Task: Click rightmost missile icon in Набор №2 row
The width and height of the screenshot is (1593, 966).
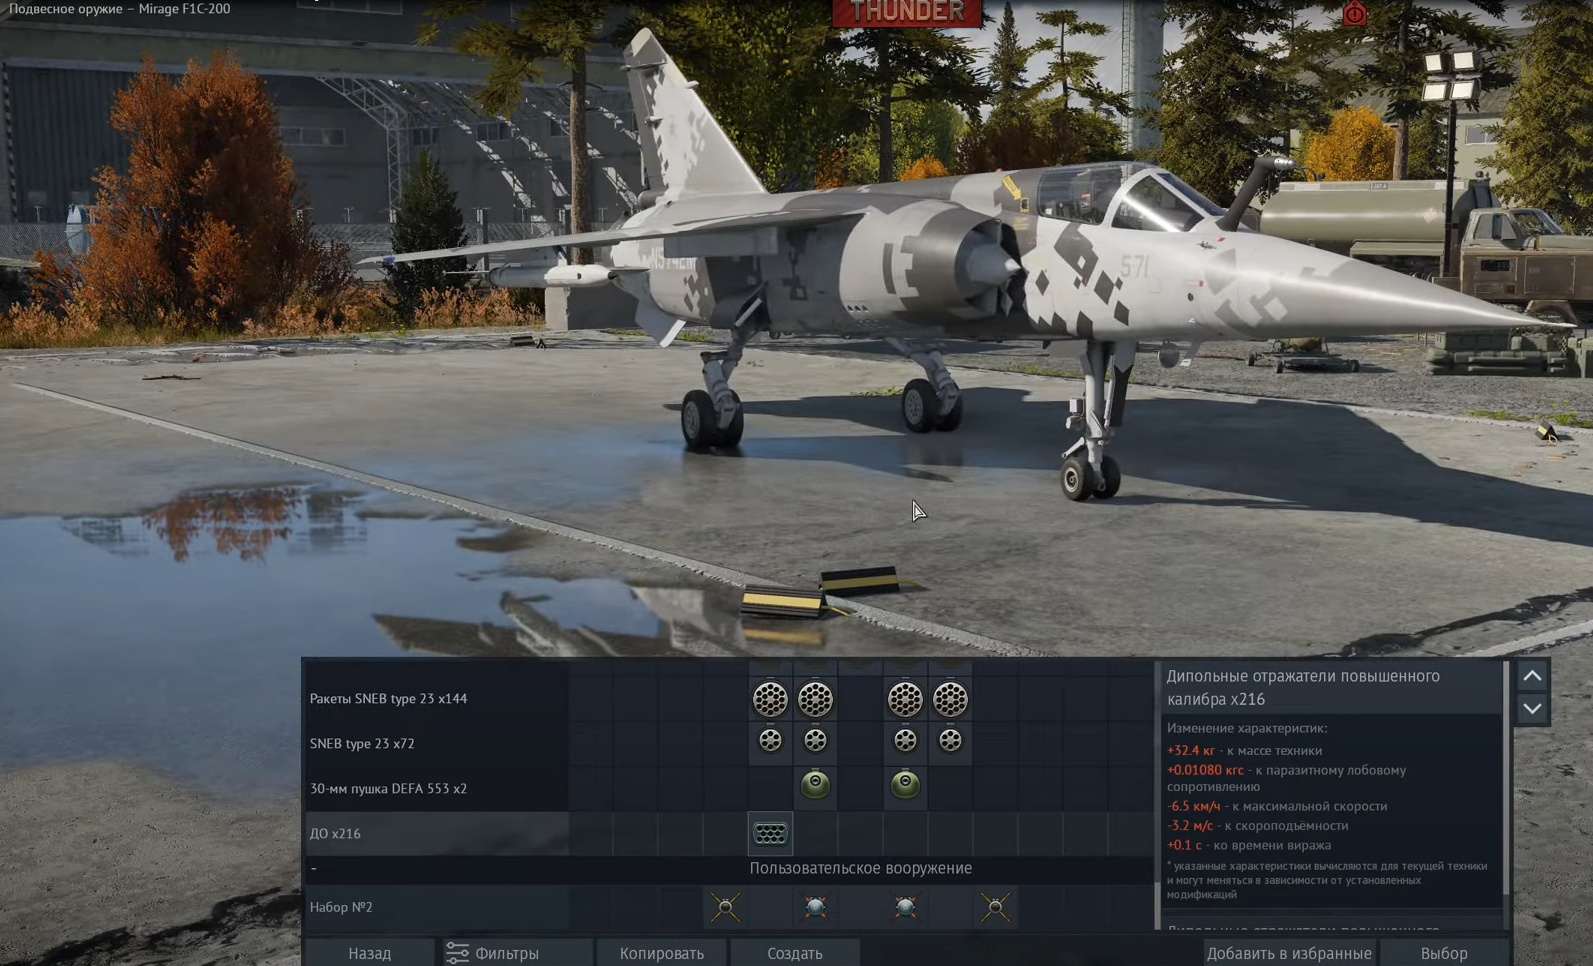Action: tap(995, 907)
